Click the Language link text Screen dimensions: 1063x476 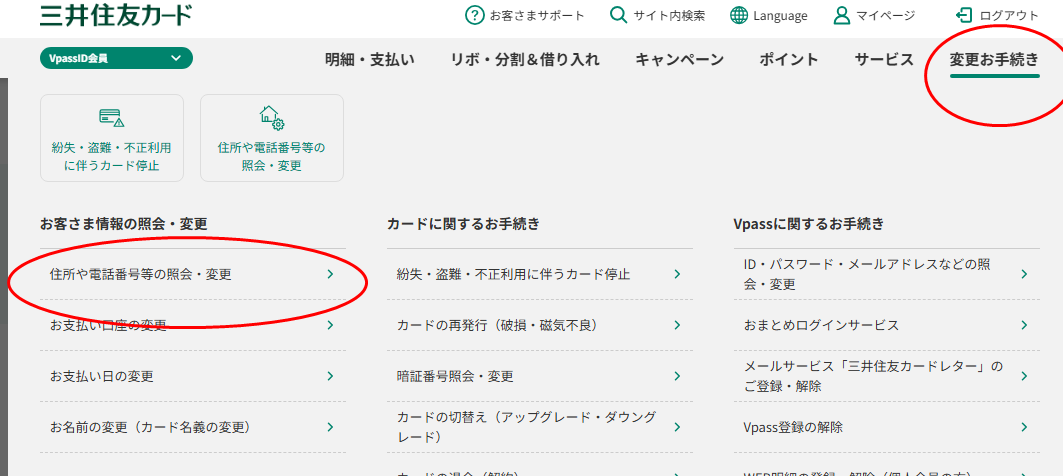coord(780,16)
